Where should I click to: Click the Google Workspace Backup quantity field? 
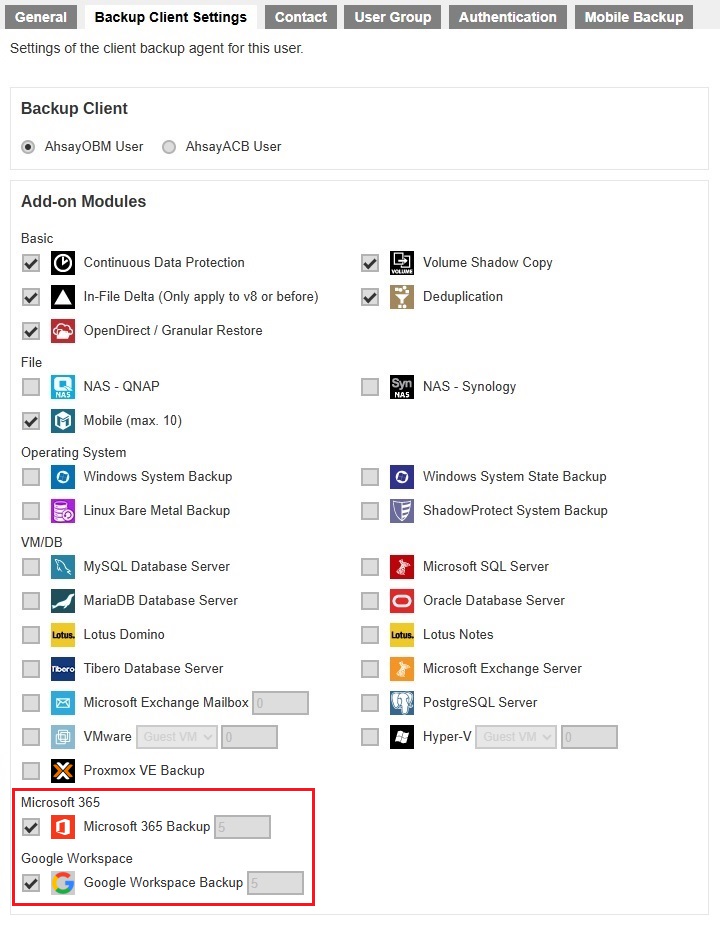tap(276, 883)
